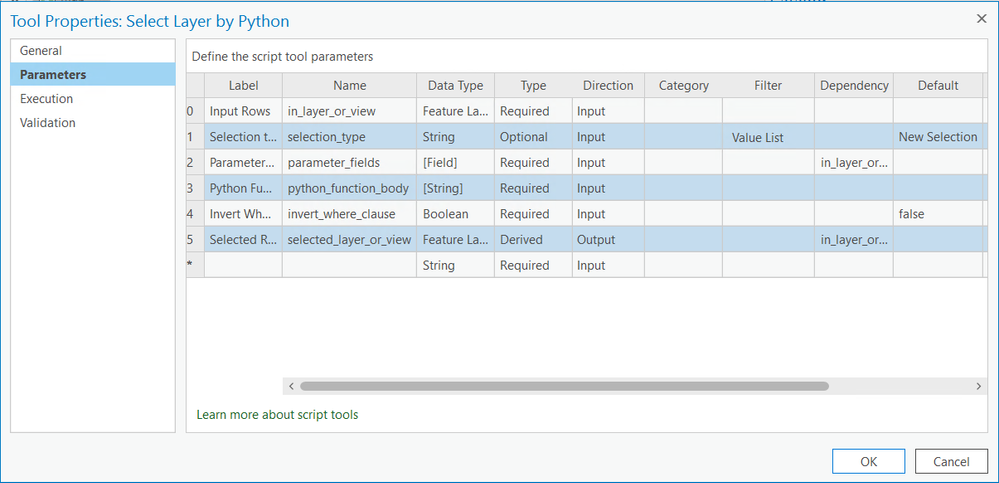The image size is (999, 483).
Task: Open Direction cell for selected_layer_or_view row
Action: click(608, 240)
